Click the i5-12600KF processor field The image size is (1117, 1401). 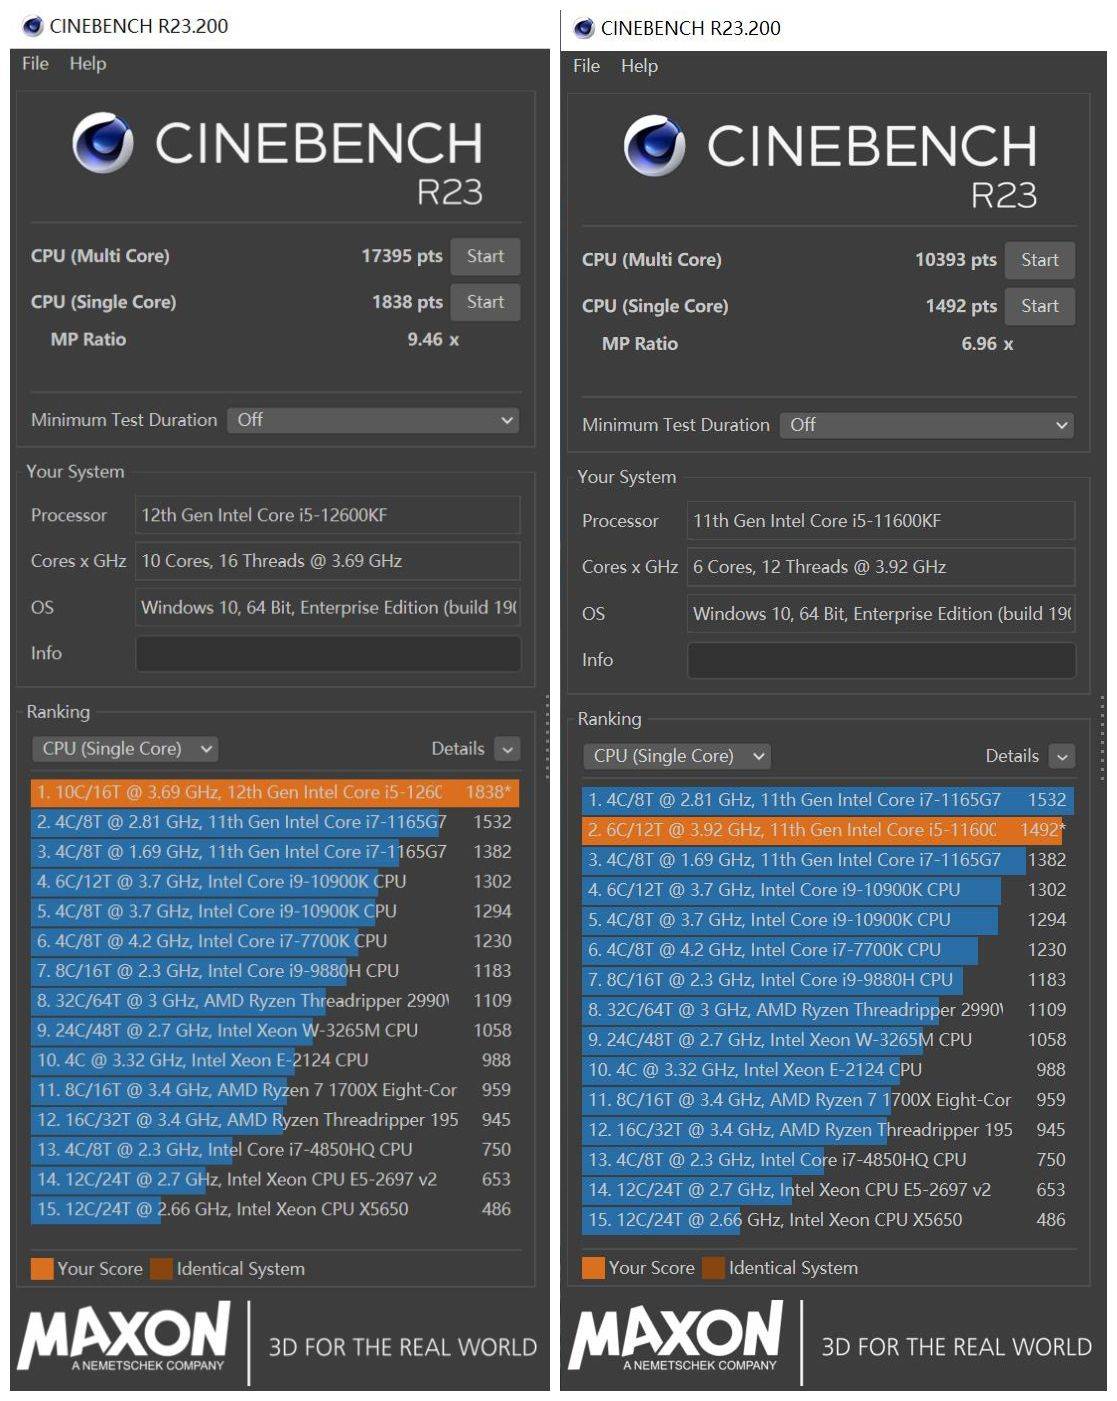(328, 515)
